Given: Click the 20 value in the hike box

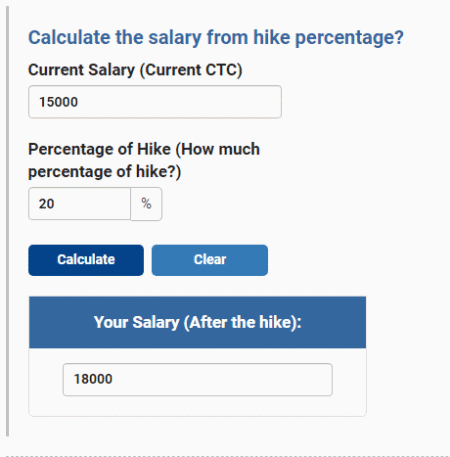Looking at the screenshot, I should pos(46,204).
